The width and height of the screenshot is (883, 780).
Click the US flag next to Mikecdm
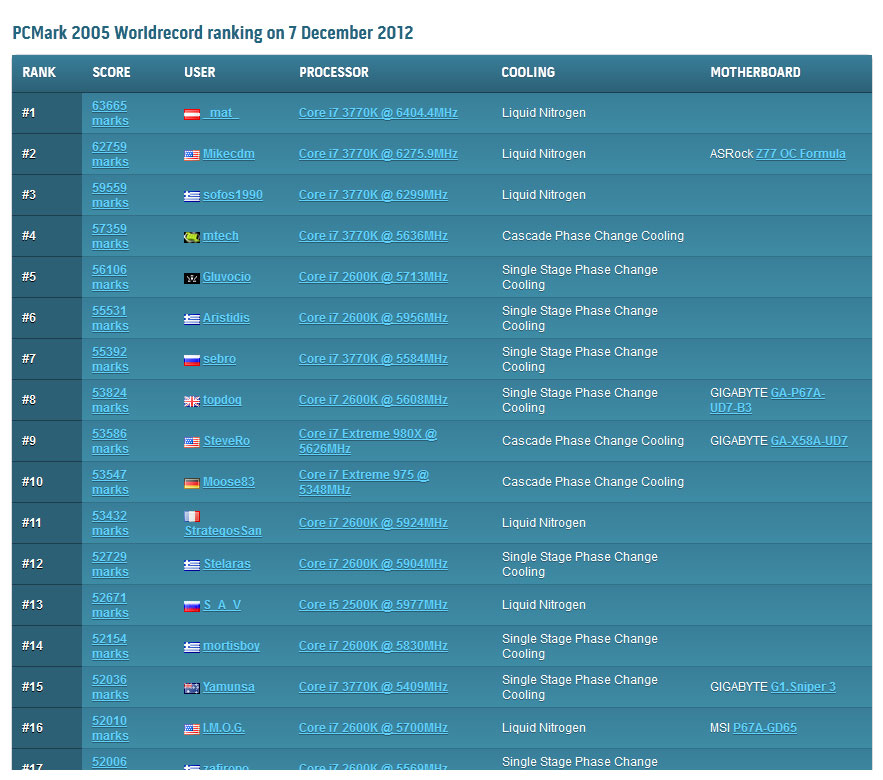(x=192, y=155)
